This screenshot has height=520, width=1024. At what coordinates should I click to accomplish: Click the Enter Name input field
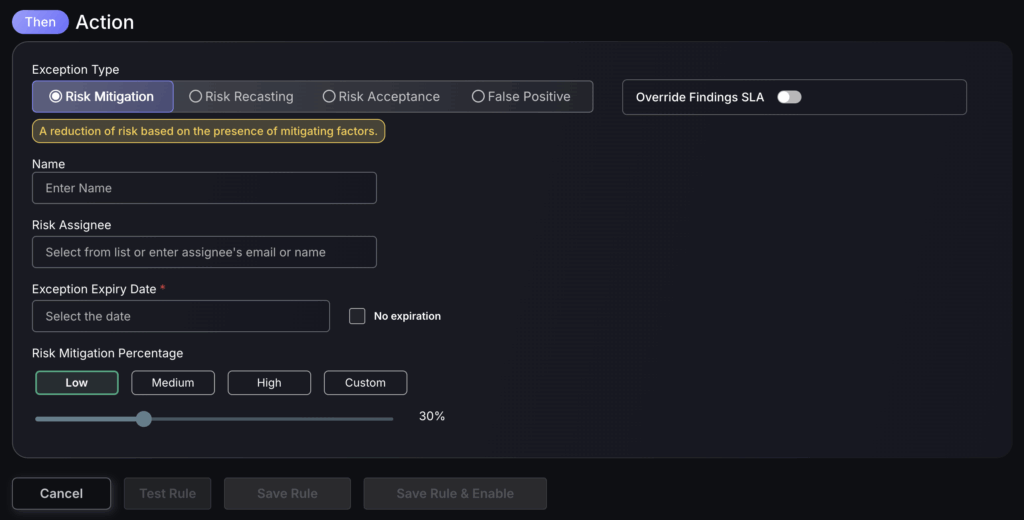(x=204, y=188)
